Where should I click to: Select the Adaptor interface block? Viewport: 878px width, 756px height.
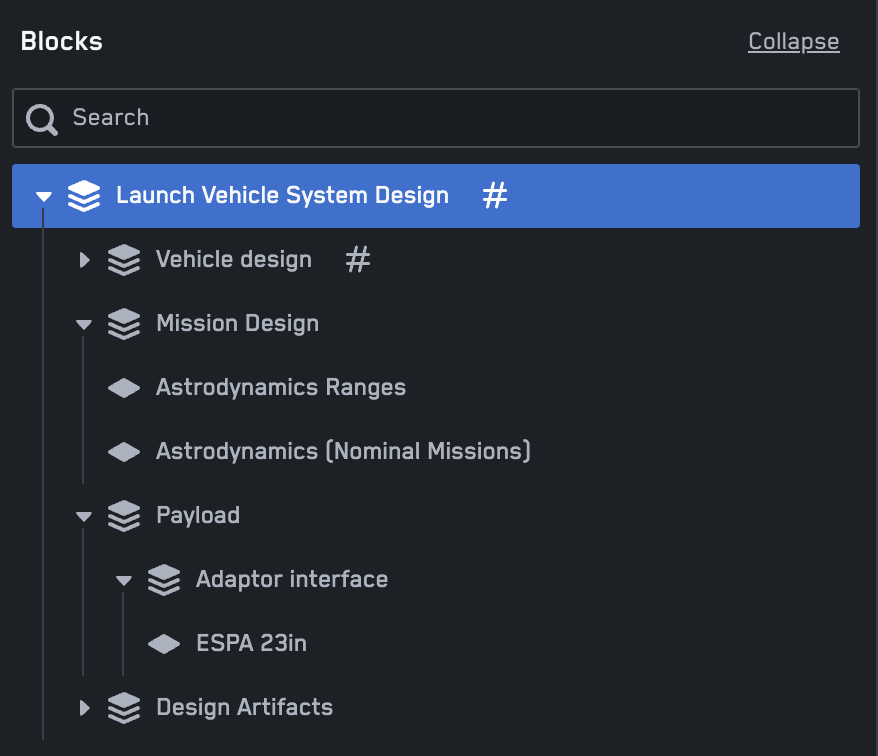click(x=292, y=579)
